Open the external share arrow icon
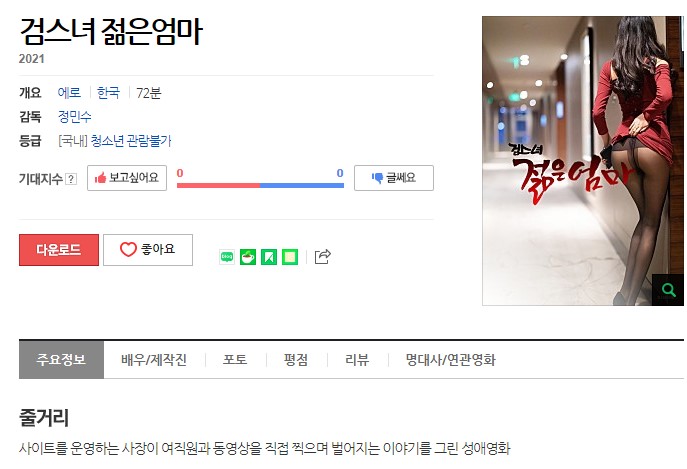Viewport: 687px width, 469px height. (322, 256)
